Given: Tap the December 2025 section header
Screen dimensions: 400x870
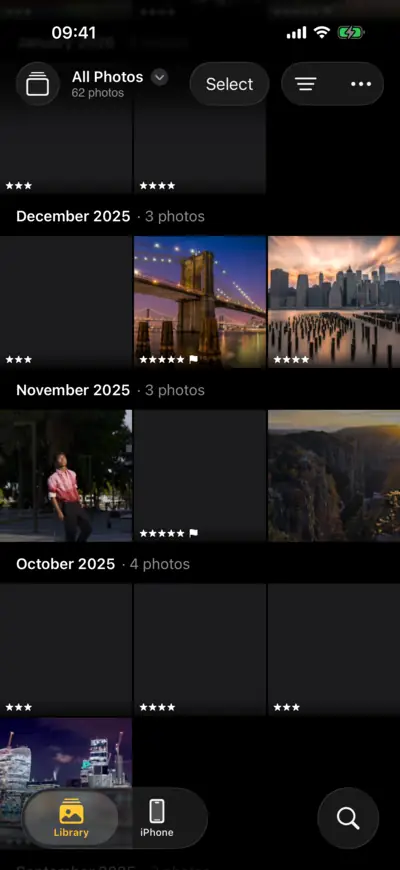Looking at the screenshot, I should click(73, 216).
